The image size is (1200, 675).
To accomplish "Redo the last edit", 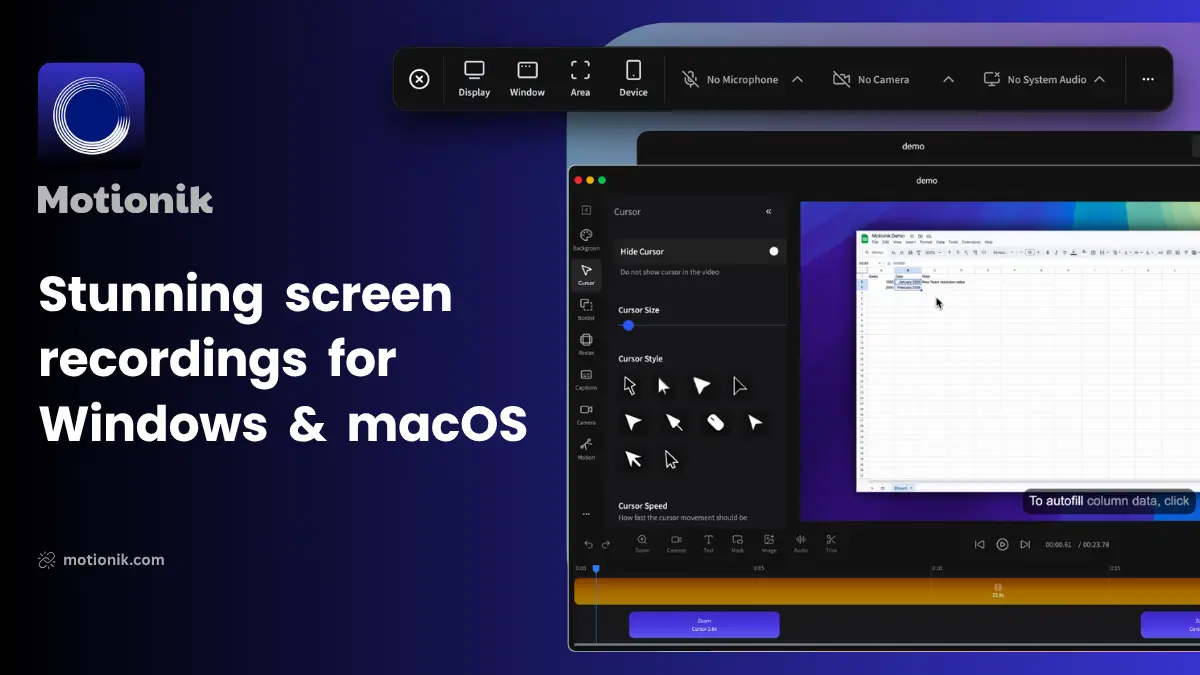I will click(x=606, y=544).
